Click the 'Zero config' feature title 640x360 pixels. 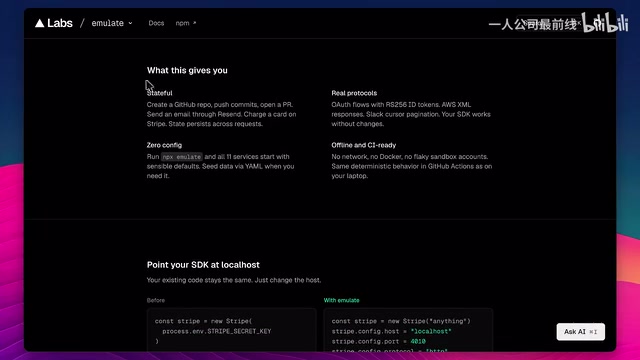pyautogui.click(x=164, y=145)
